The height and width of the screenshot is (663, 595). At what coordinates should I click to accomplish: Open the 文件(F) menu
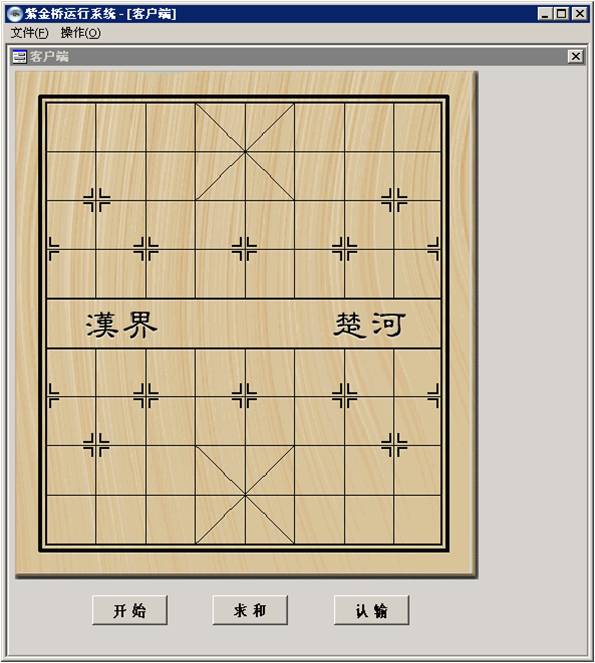tap(30, 33)
